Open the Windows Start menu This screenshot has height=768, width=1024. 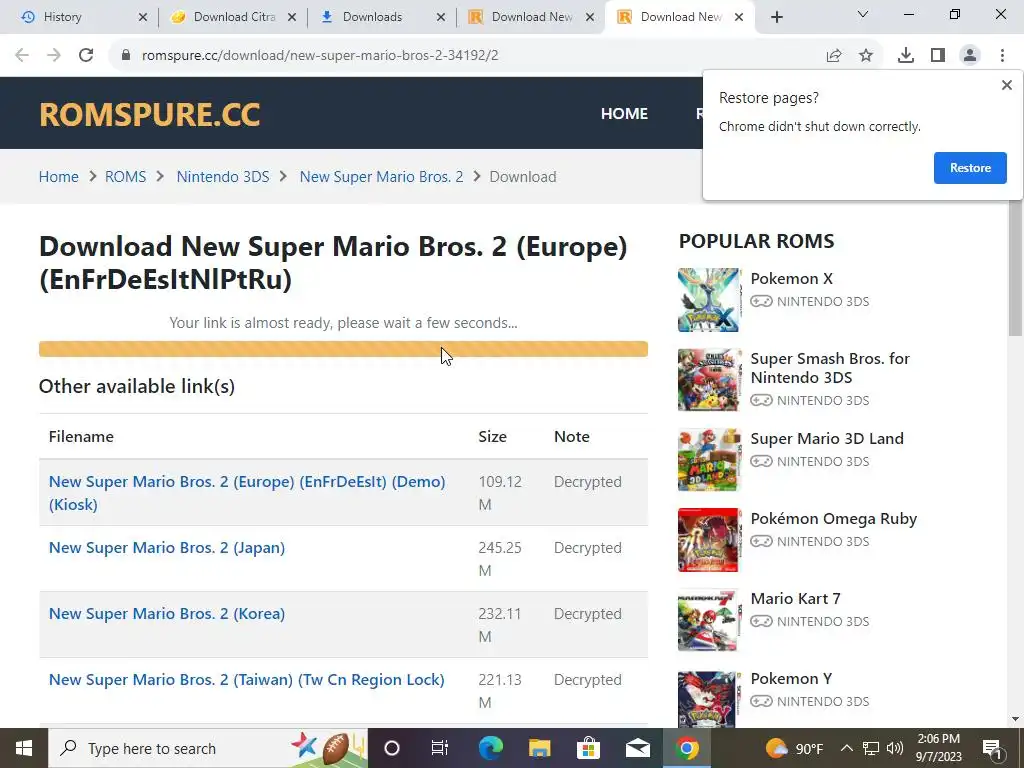pos(24,748)
